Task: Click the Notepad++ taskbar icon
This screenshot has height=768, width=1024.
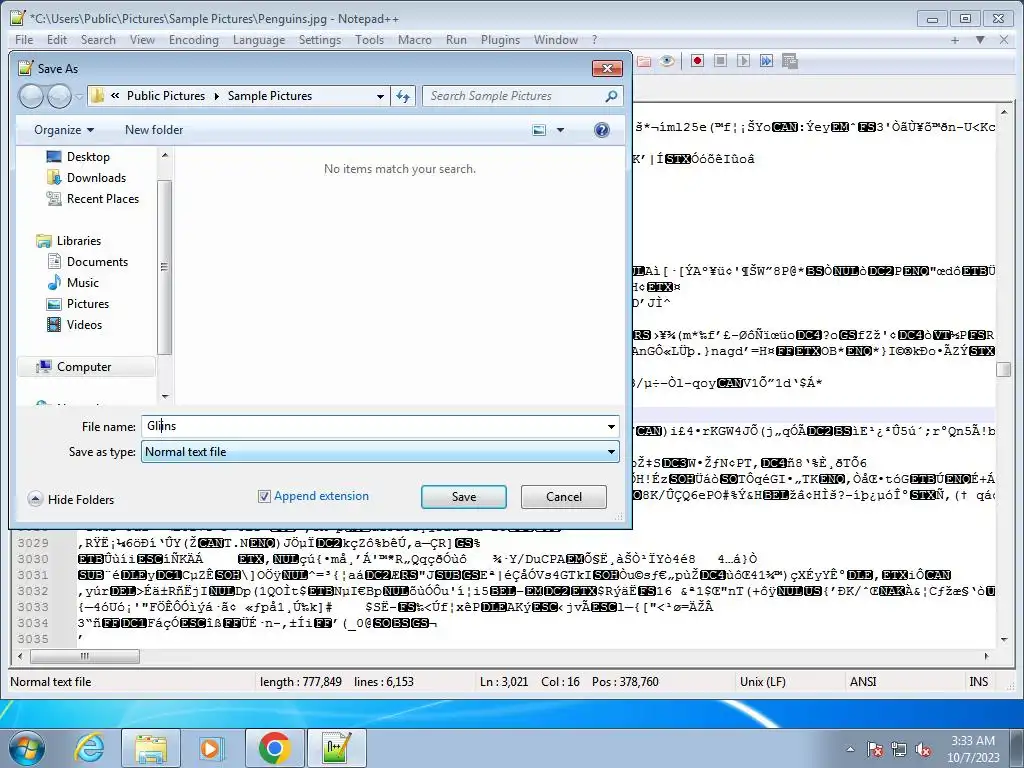Action: pyautogui.click(x=336, y=748)
